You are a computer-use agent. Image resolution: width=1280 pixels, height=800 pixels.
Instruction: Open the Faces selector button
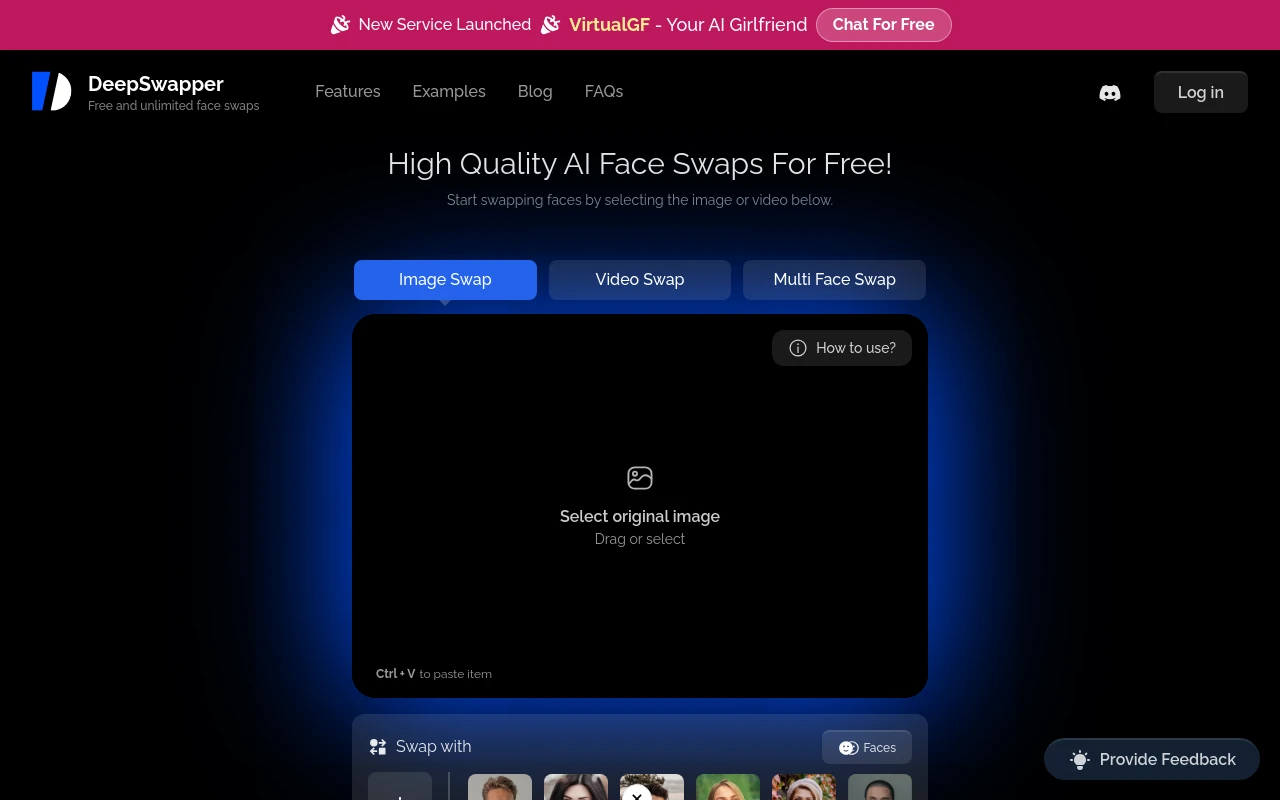867,747
